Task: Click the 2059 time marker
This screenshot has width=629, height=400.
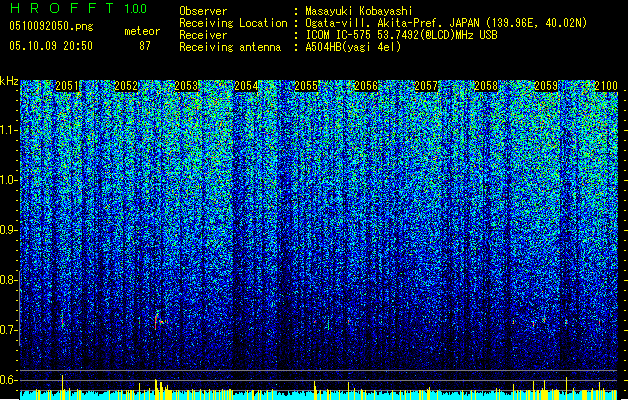Action: 546,86
